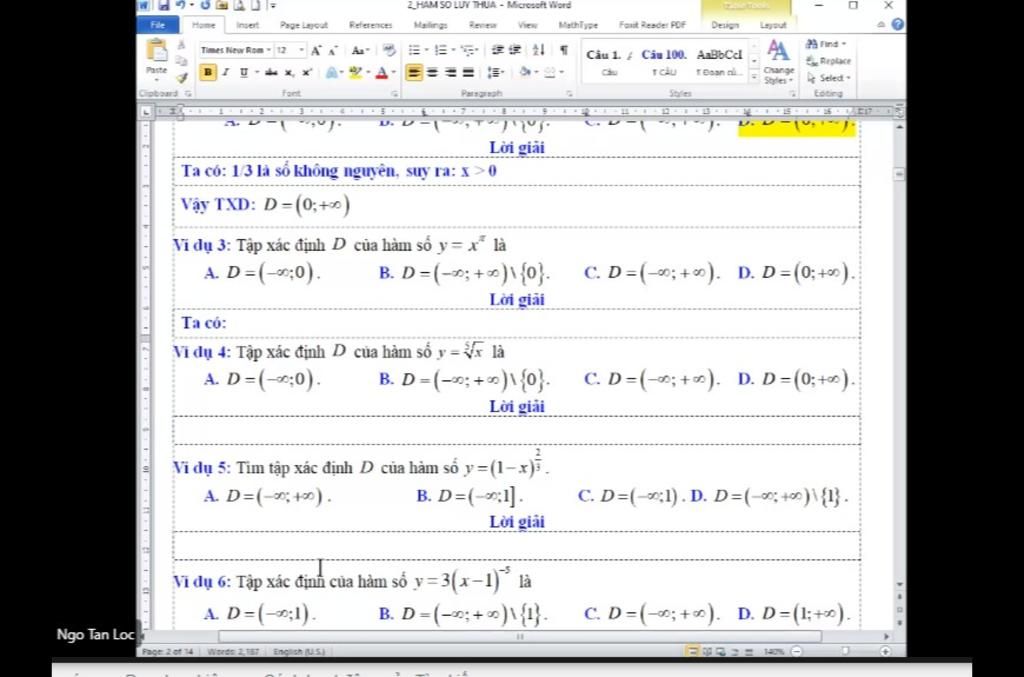Click the Subscript icon

[x=289, y=72]
